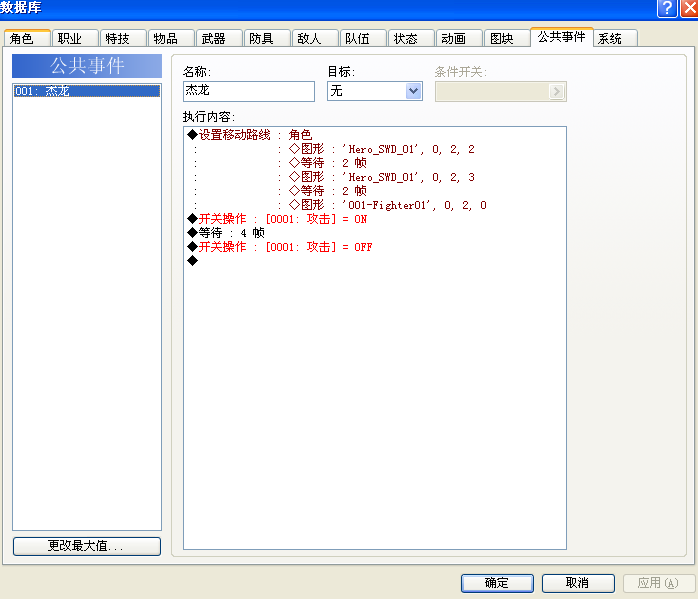The image size is (698, 599).
Task: Switch to the 防具 tab
Action: point(267,38)
